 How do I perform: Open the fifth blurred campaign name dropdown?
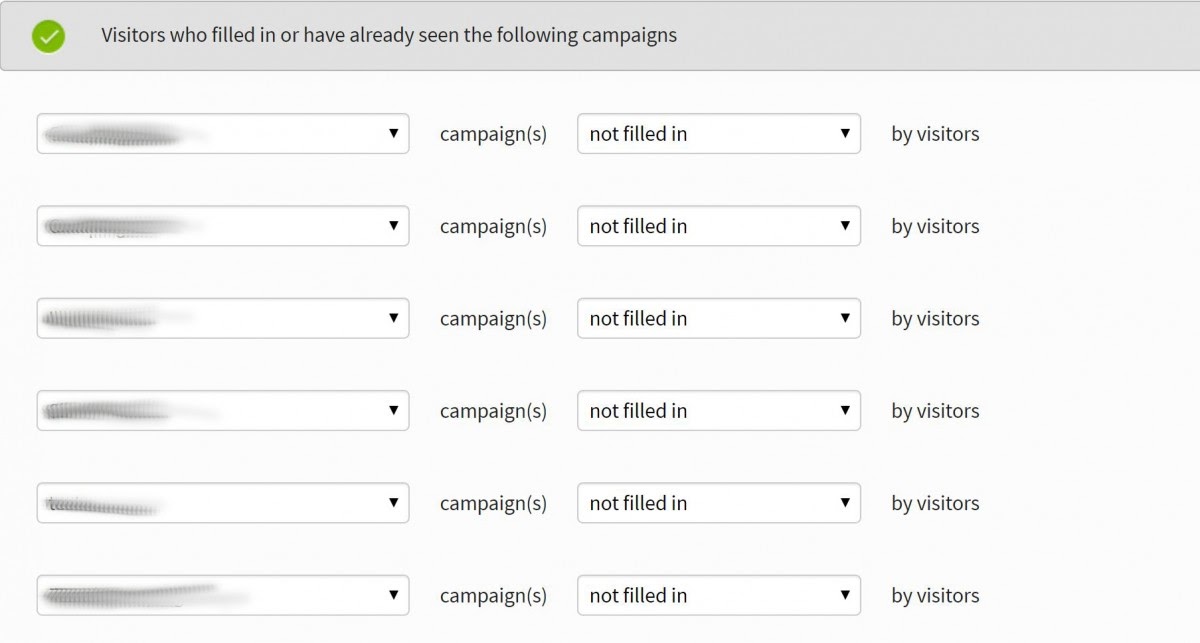pyautogui.click(x=222, y=503)
